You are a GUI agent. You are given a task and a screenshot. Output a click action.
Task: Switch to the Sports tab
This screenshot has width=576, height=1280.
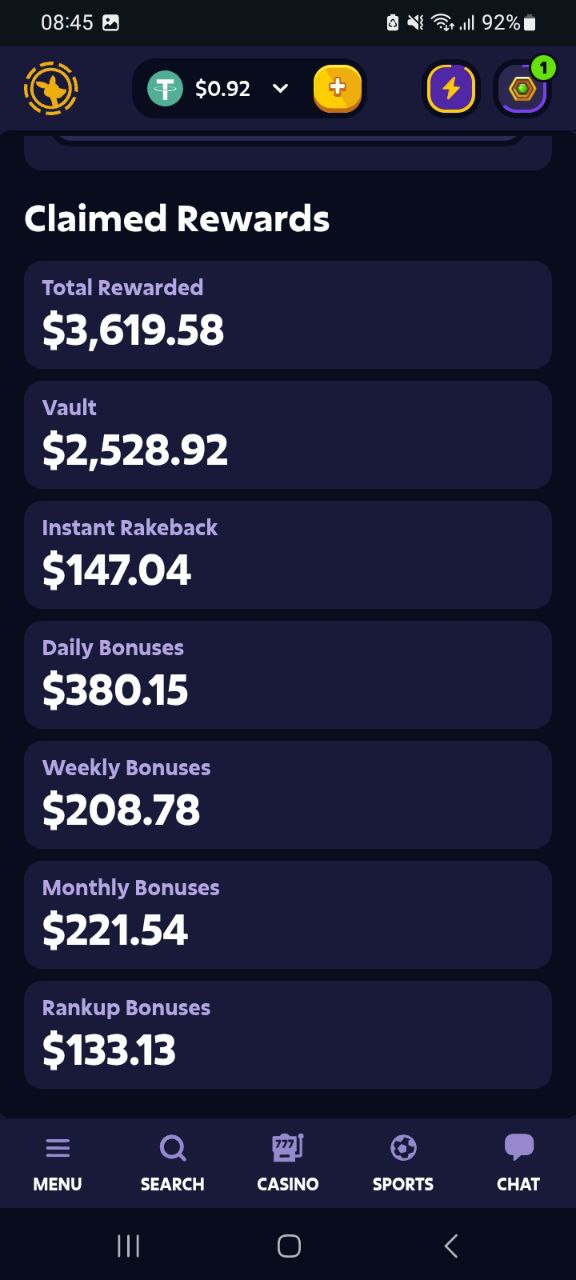(x=403, y=1164)
